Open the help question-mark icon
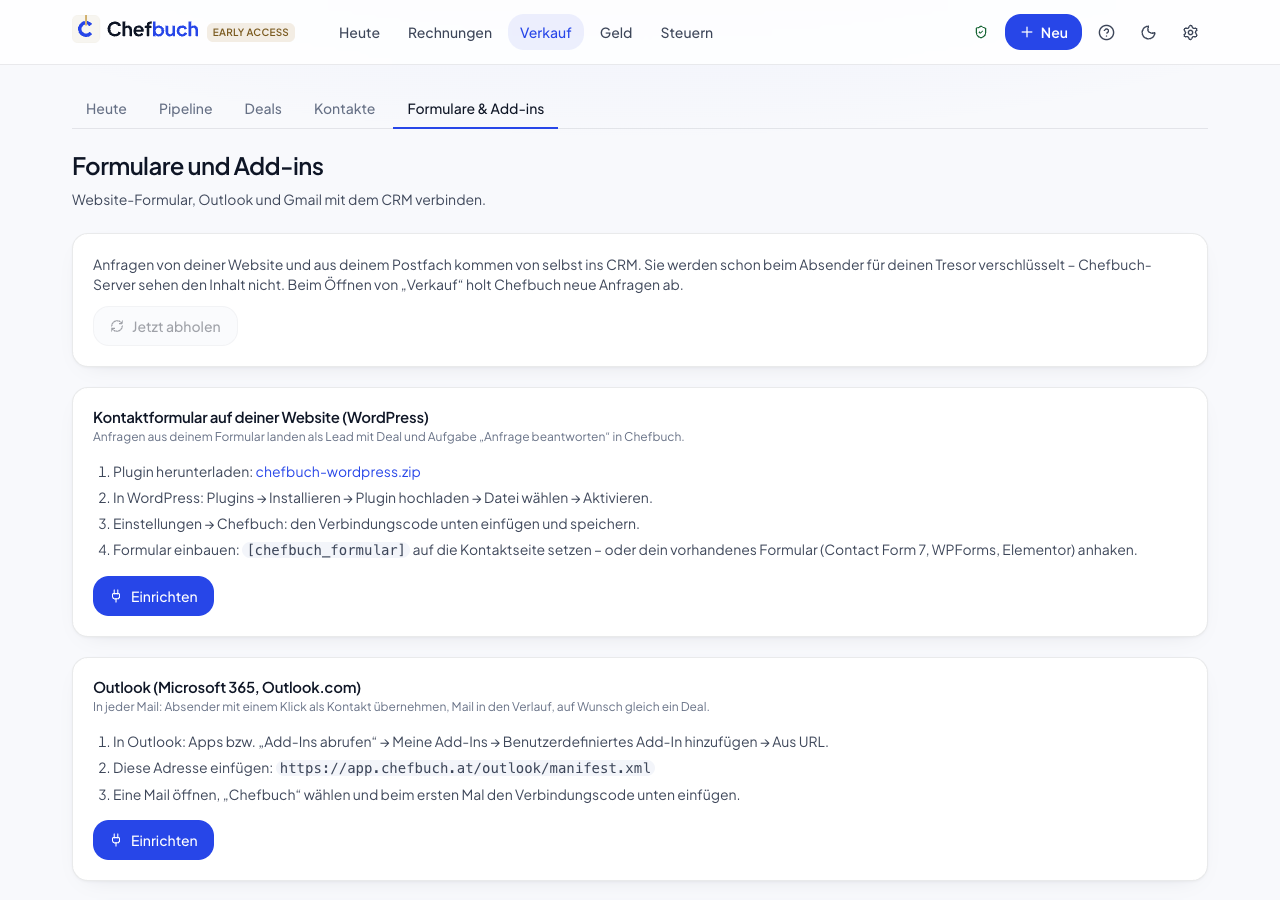Screen dimensions: 1280x900 pos(1106,32)
